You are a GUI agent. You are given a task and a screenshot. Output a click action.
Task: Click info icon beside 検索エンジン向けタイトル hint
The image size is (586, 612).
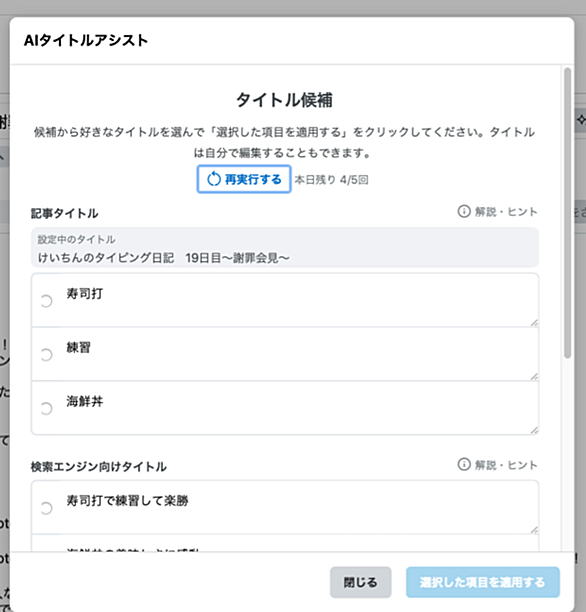(464, 464)
